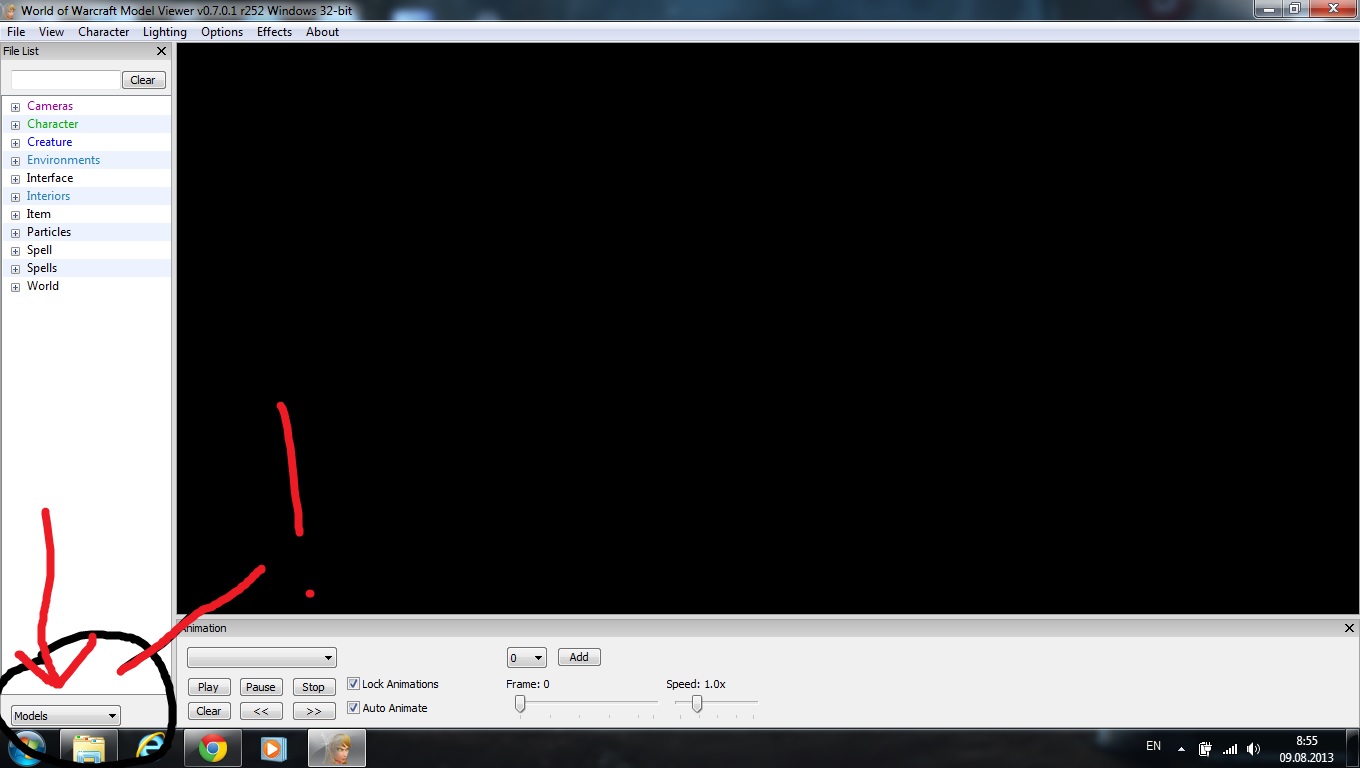Screen dimensions: 1360x768
Task: Open the Effects menu
Action: [274, 32]
